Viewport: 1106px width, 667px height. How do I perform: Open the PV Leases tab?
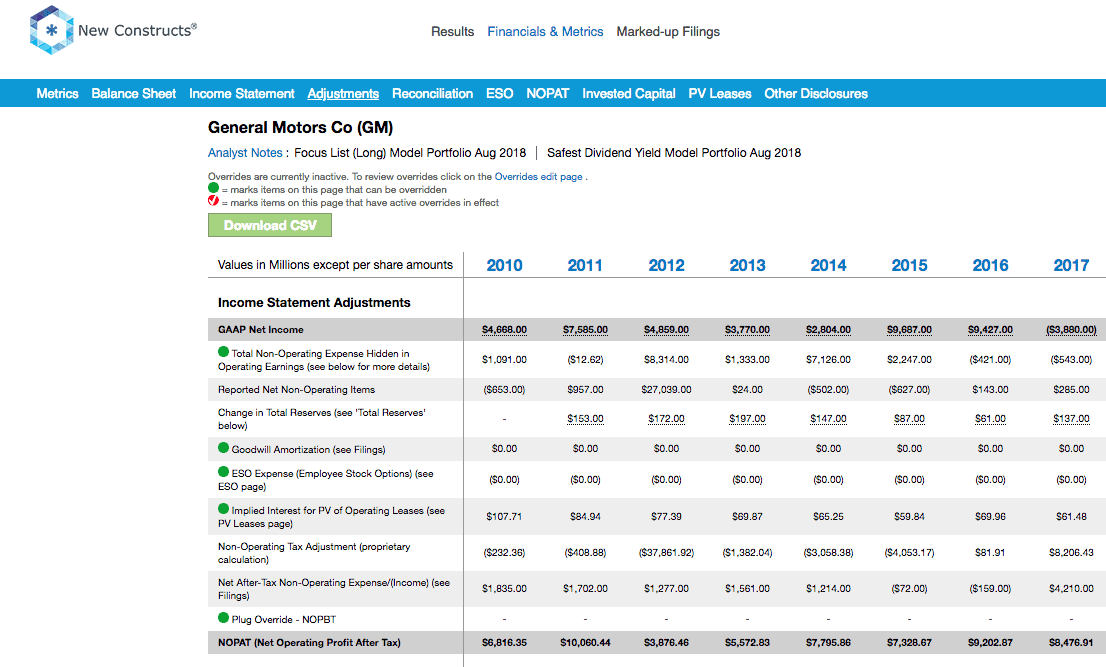pos(719,94)
